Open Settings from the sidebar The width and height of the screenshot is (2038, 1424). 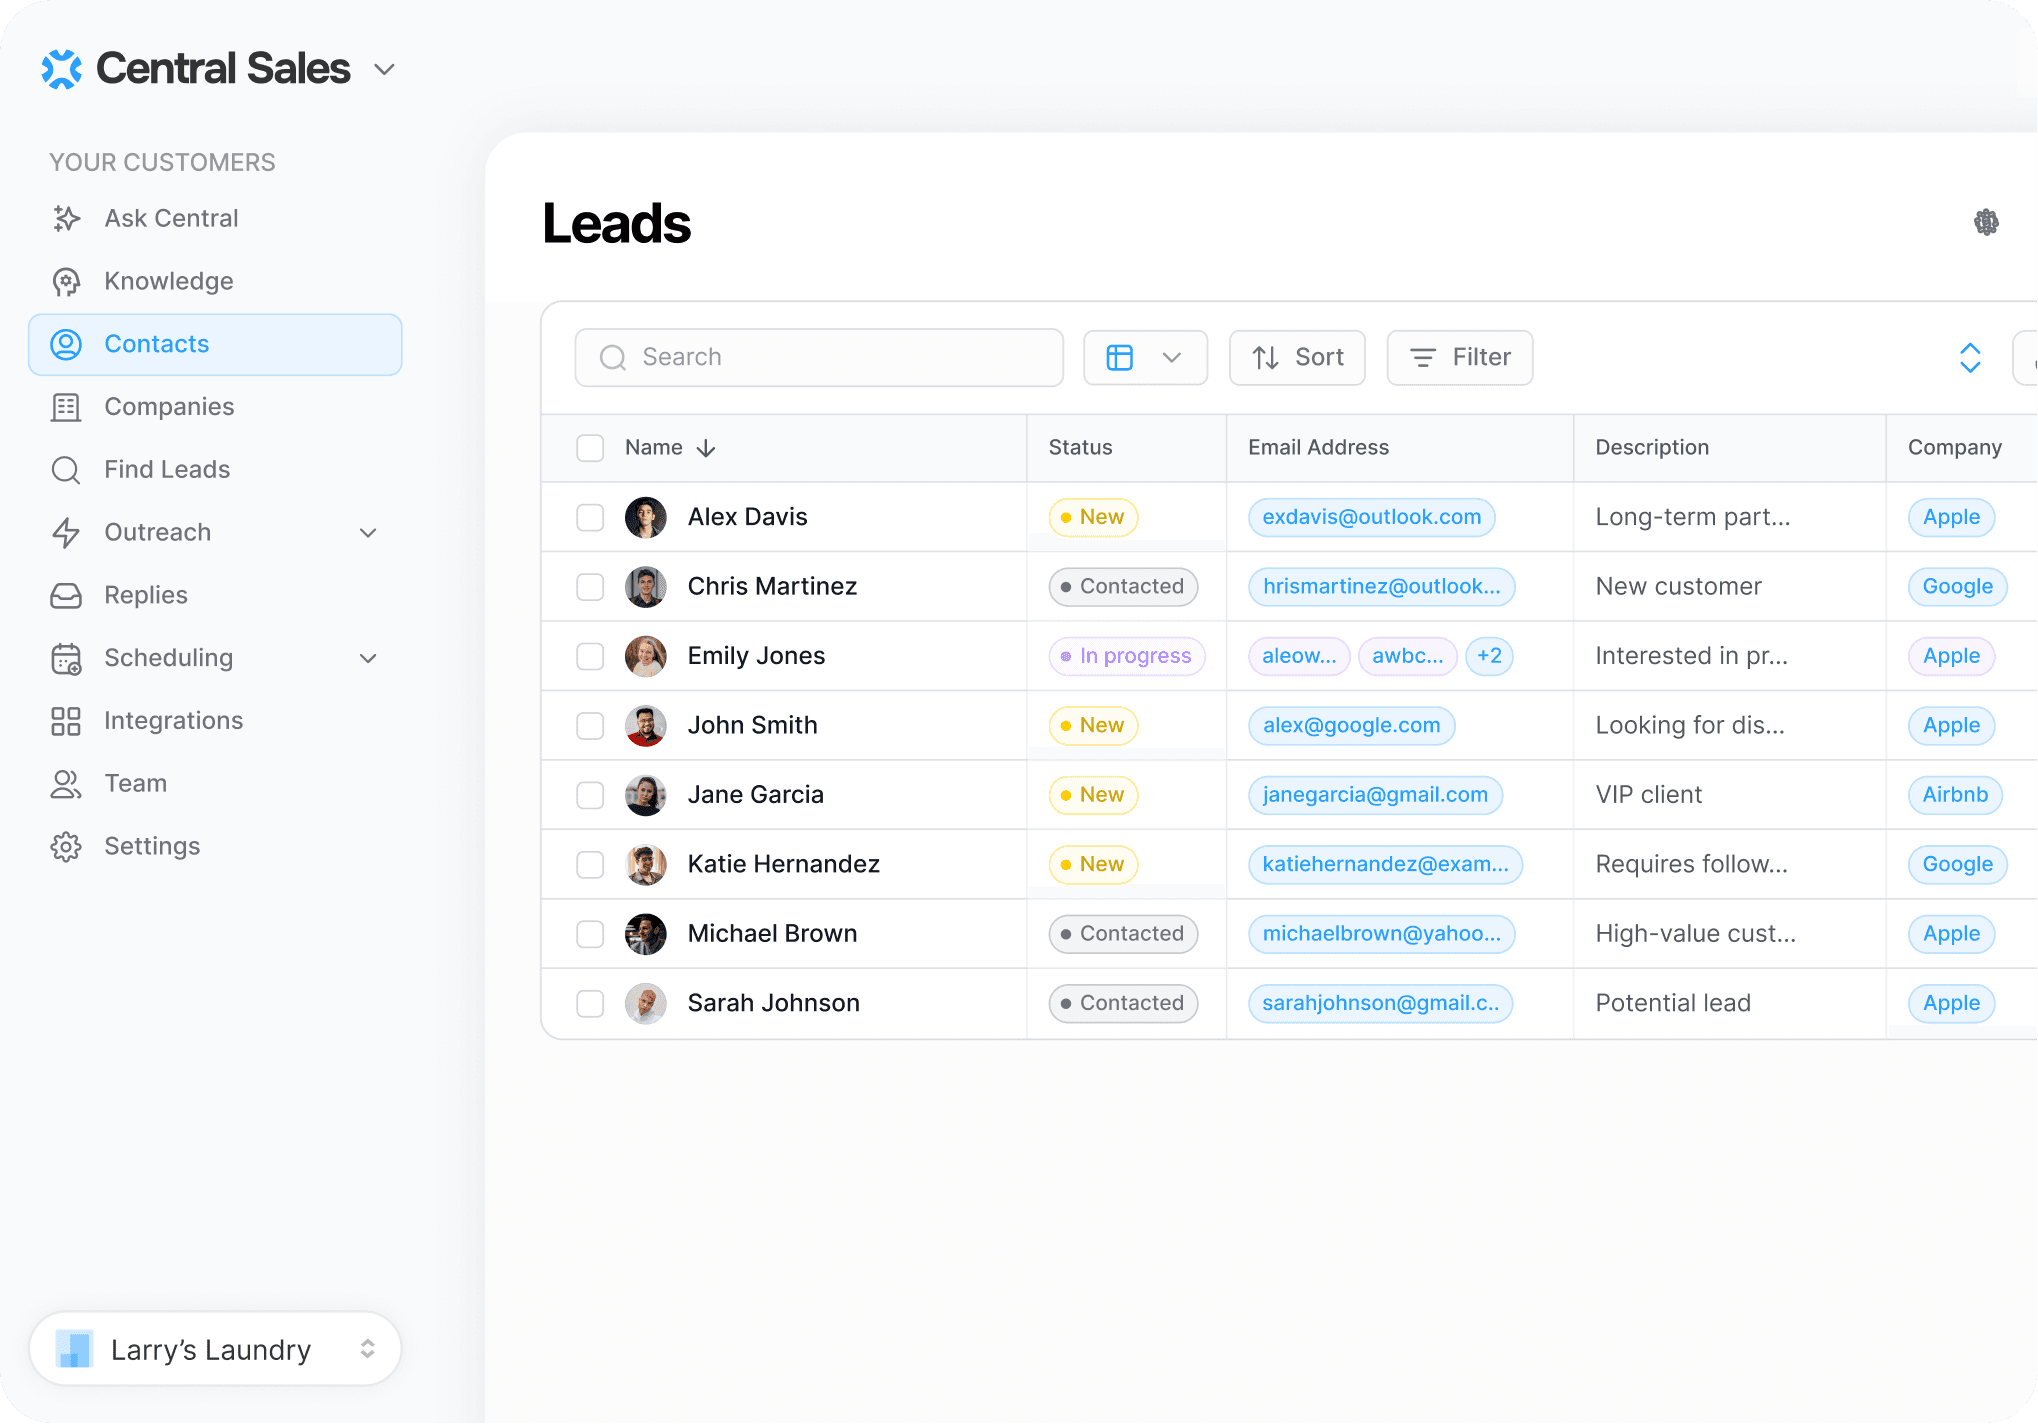point(152,847)
